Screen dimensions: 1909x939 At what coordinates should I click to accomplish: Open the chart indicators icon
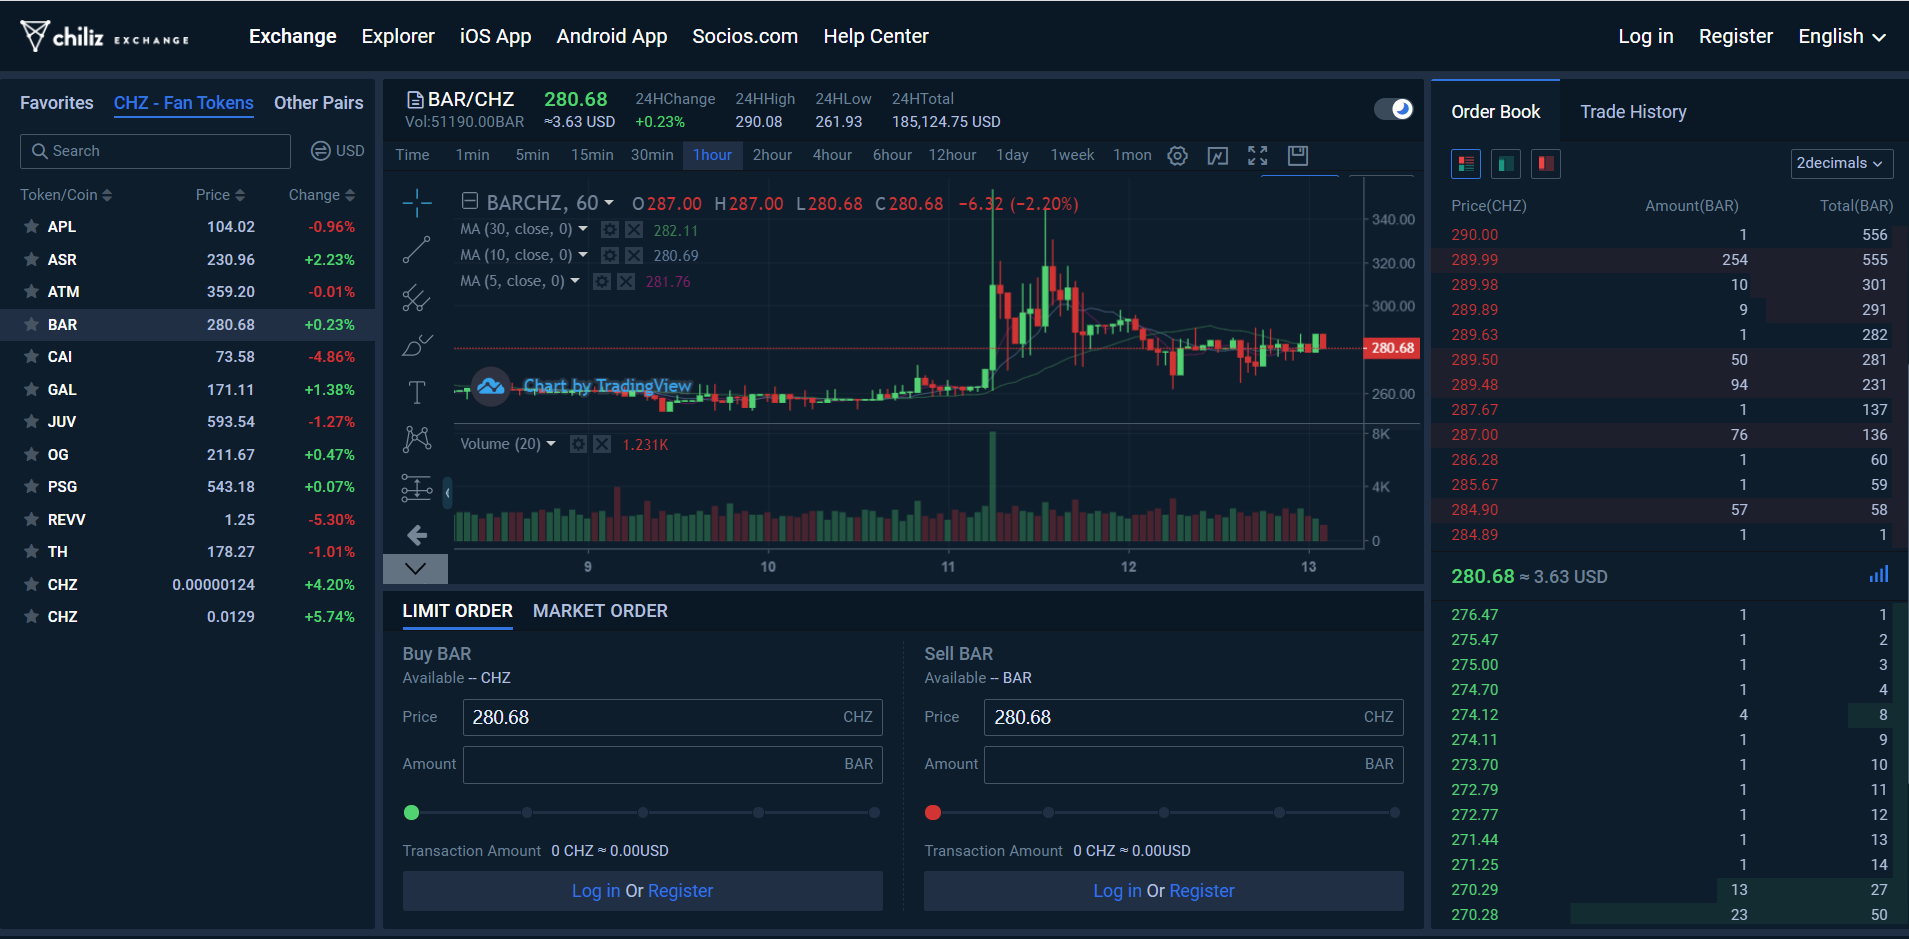pyautogui.click(x=1218, y=156)
